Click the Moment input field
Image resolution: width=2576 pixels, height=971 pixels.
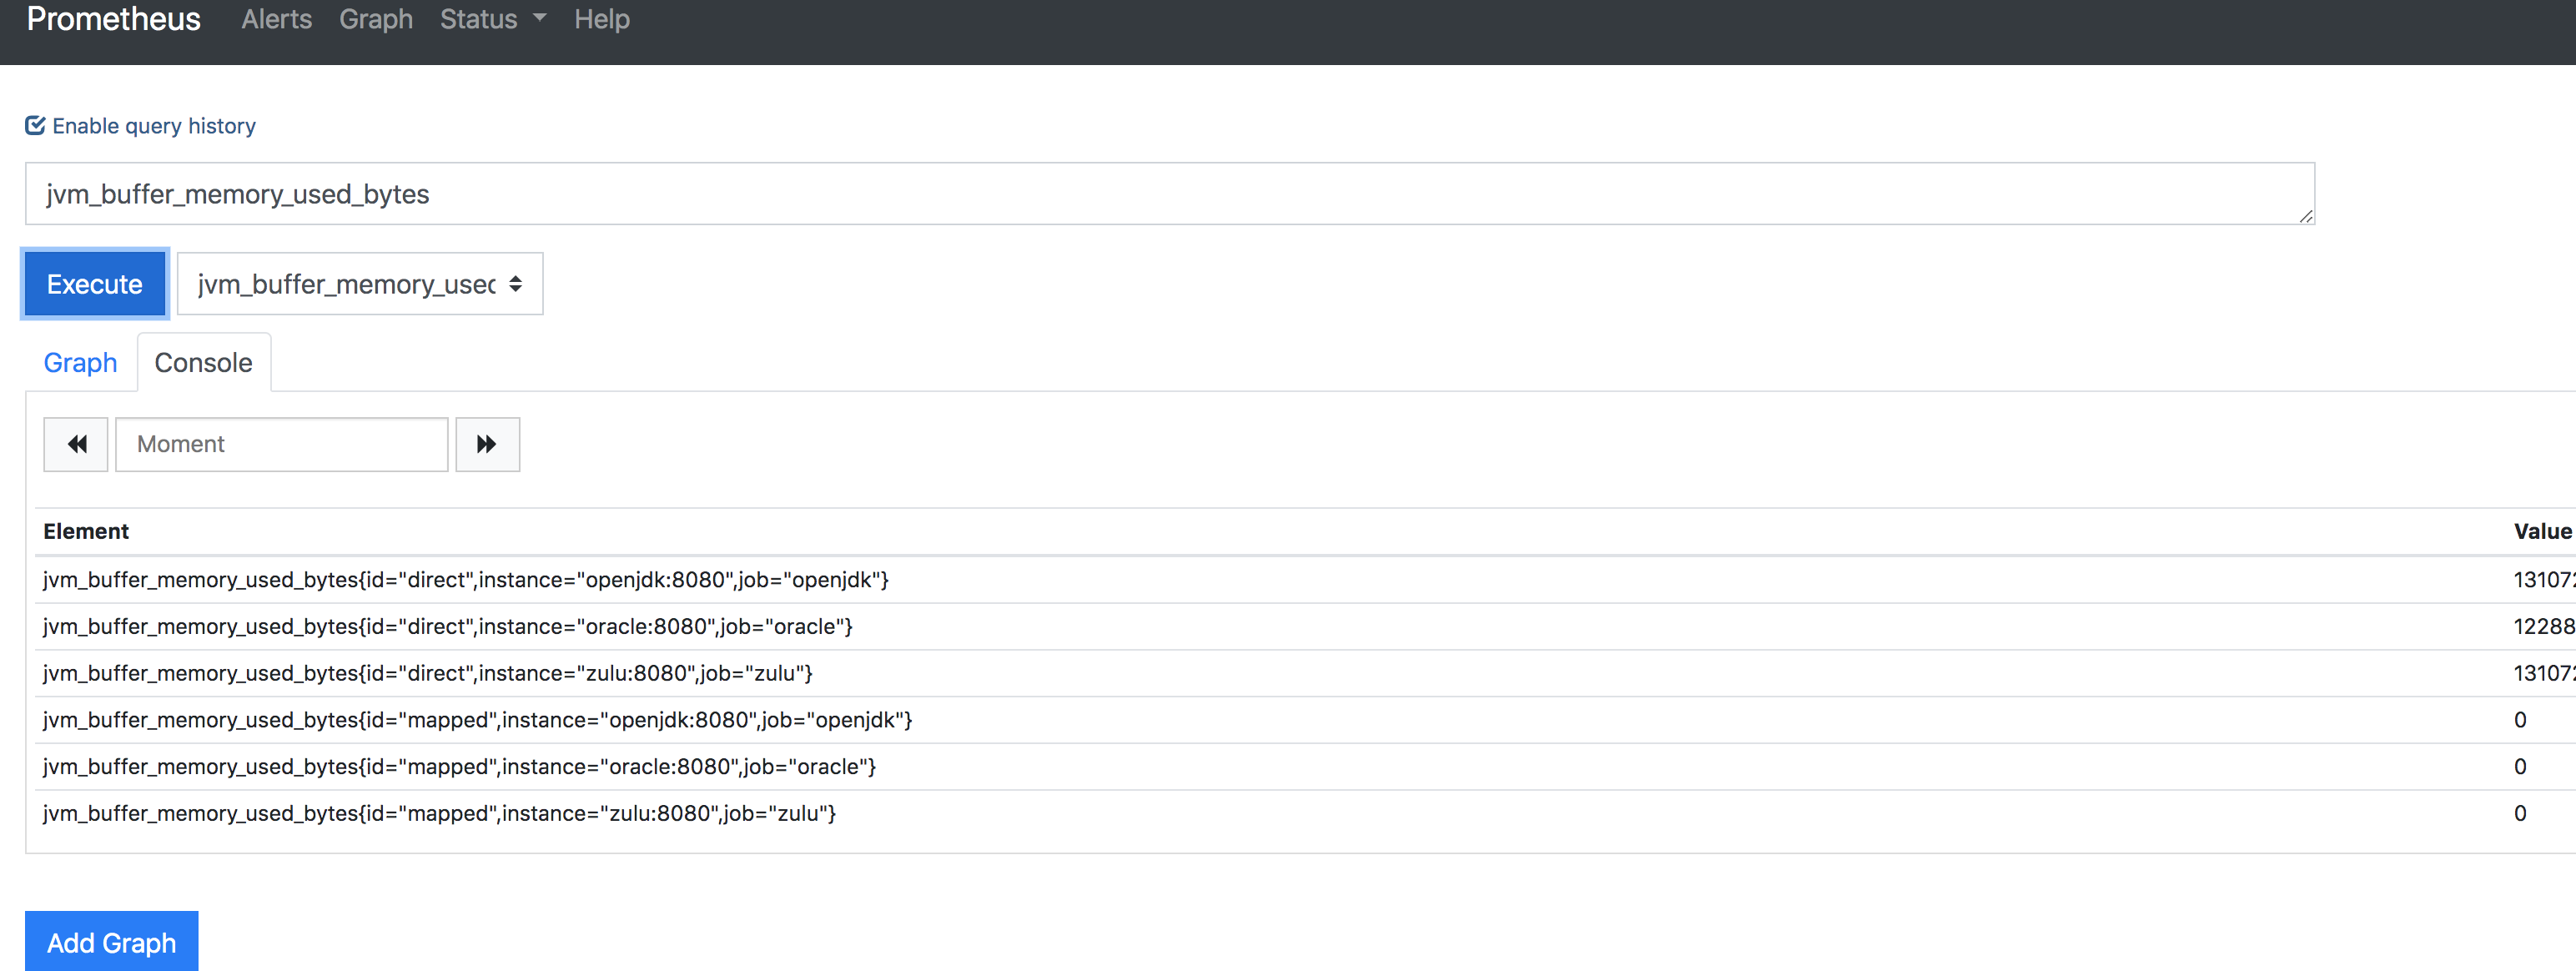click(279, 444)
